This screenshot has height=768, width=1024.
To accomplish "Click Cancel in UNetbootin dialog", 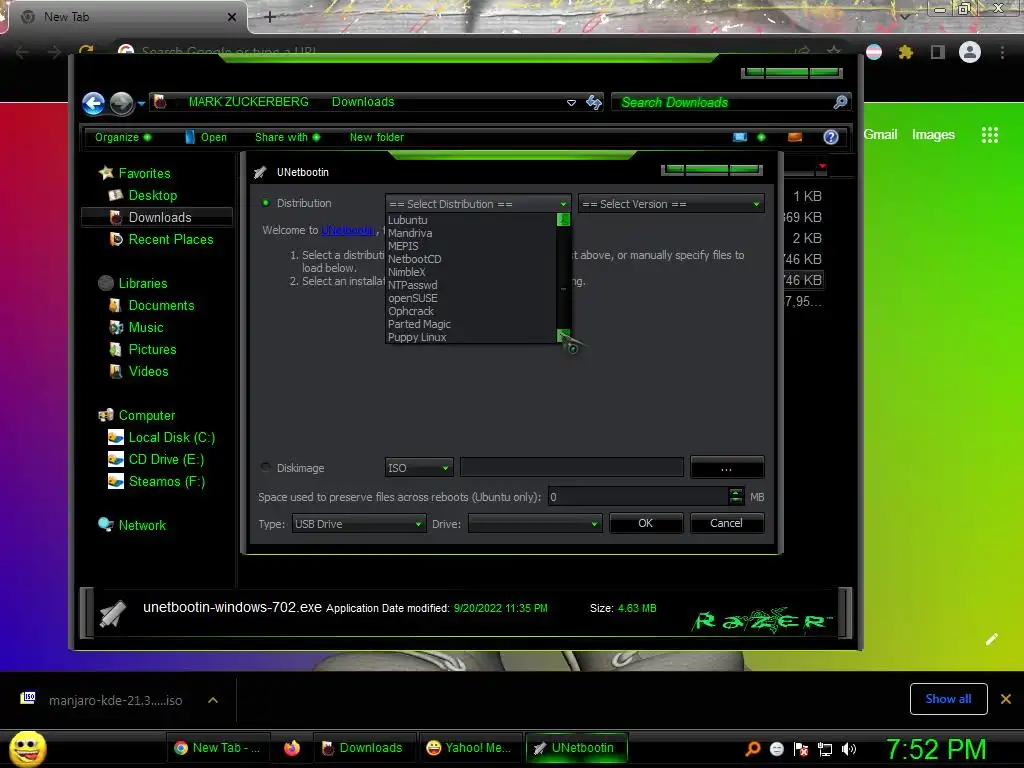I will pyautogui.click(x=726, y=523).
